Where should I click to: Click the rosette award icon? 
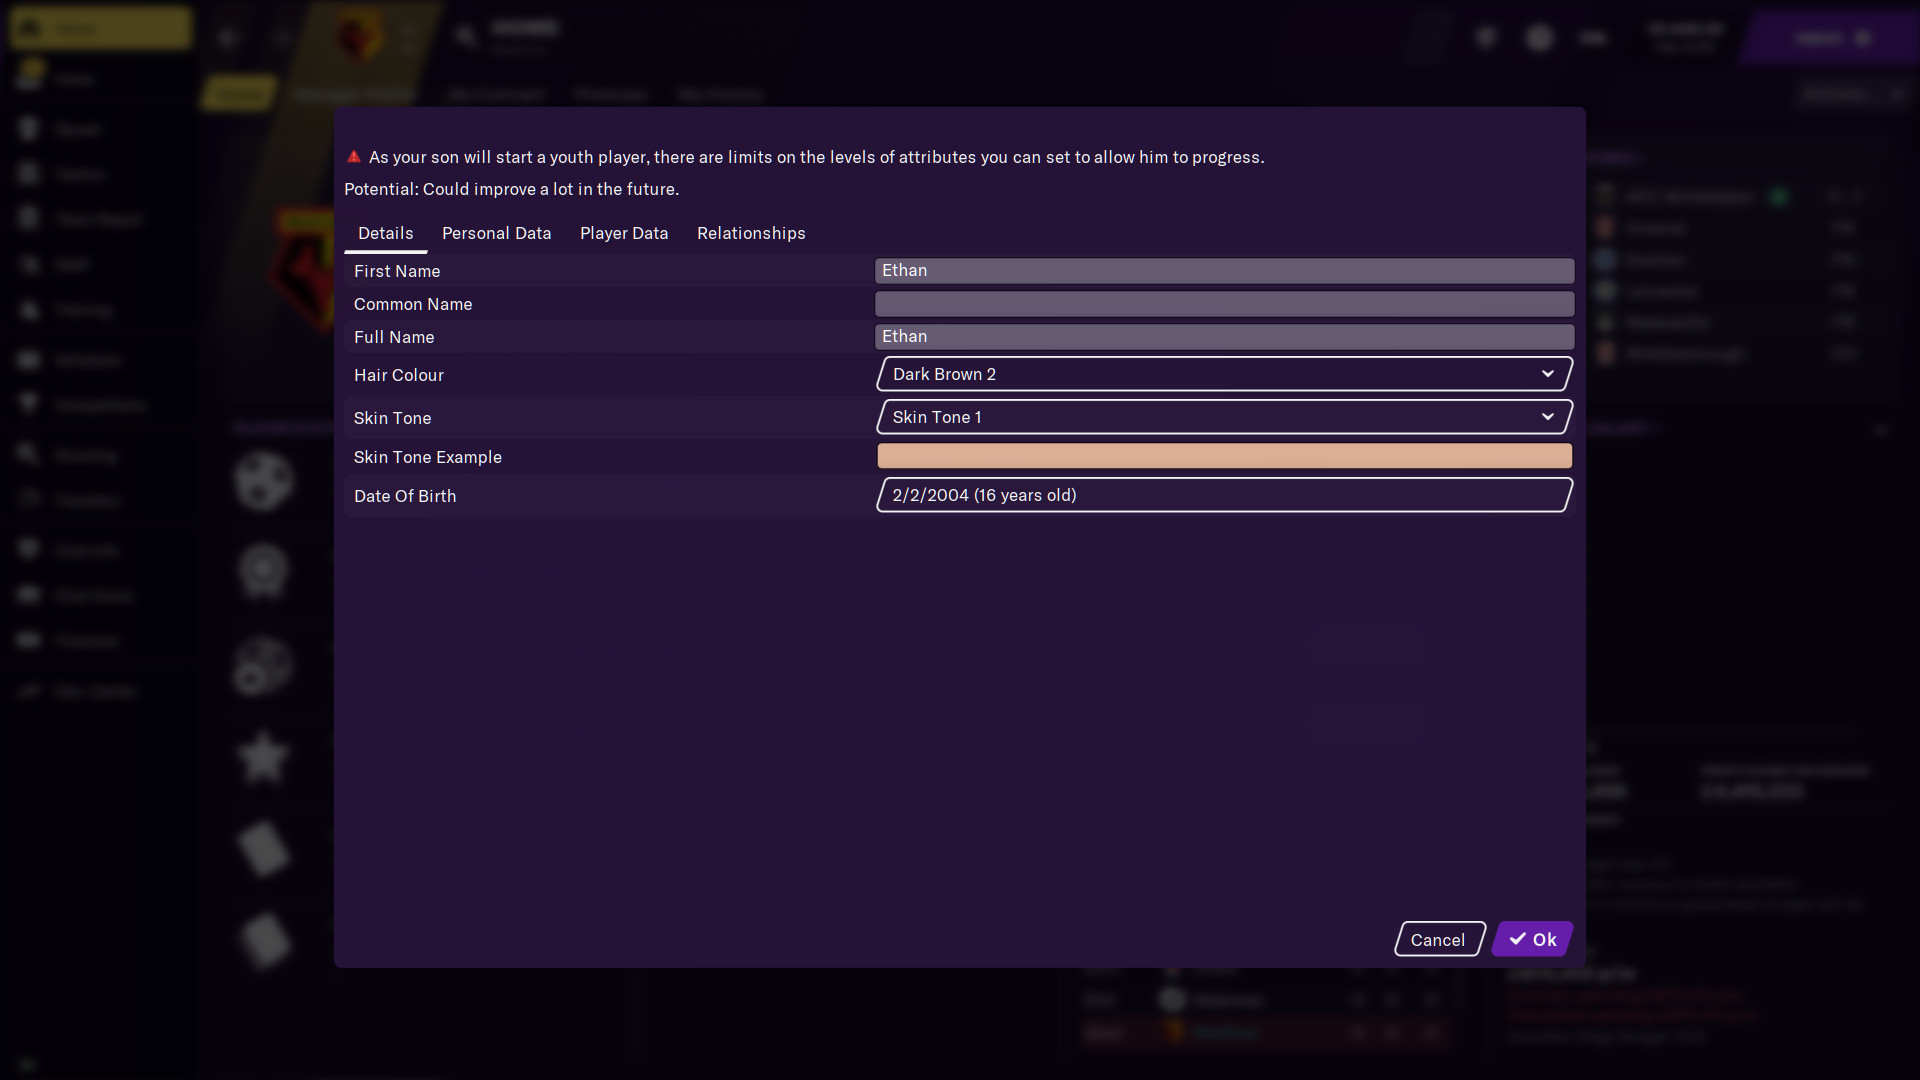pos(263,571)
